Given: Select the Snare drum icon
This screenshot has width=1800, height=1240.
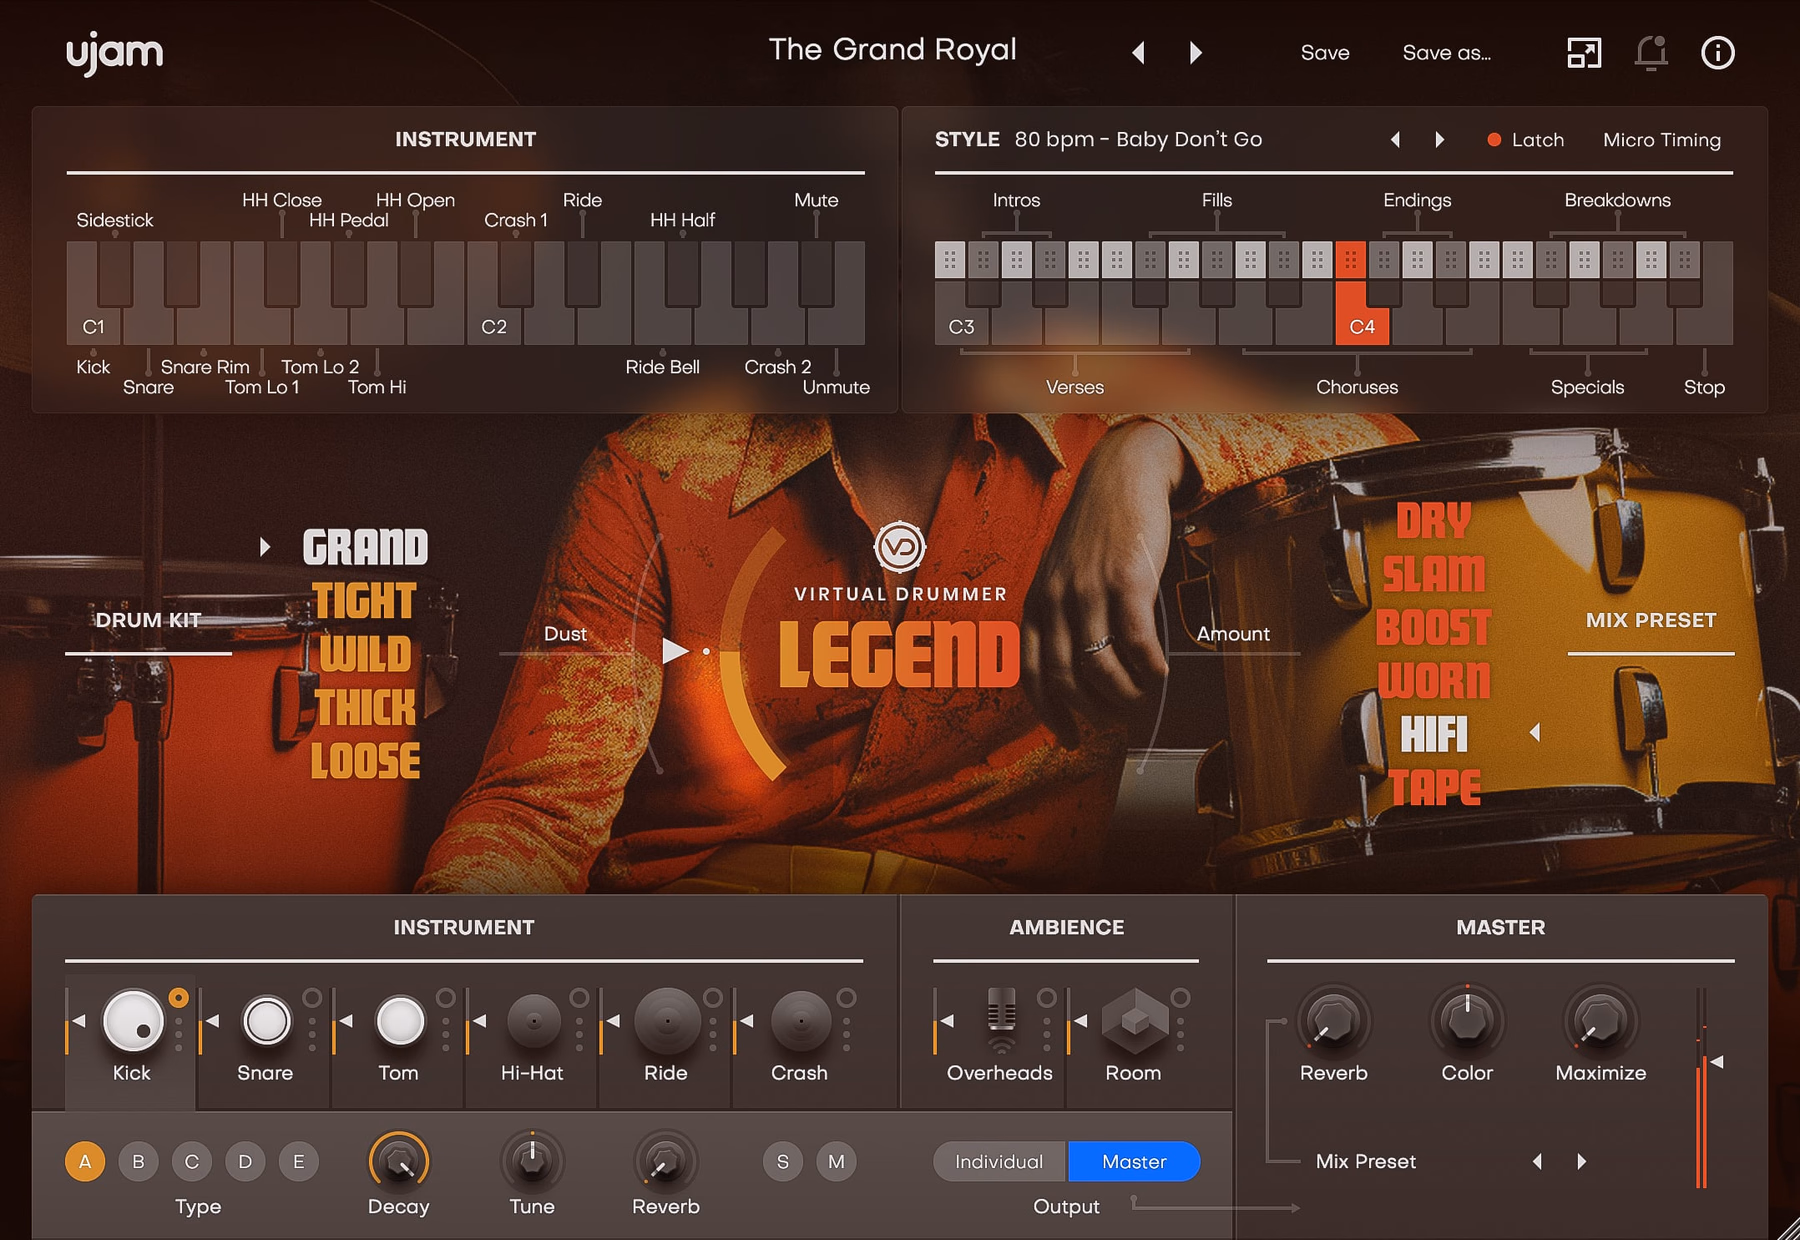Looking at the screenshot, I should (x=266, y=1021).
